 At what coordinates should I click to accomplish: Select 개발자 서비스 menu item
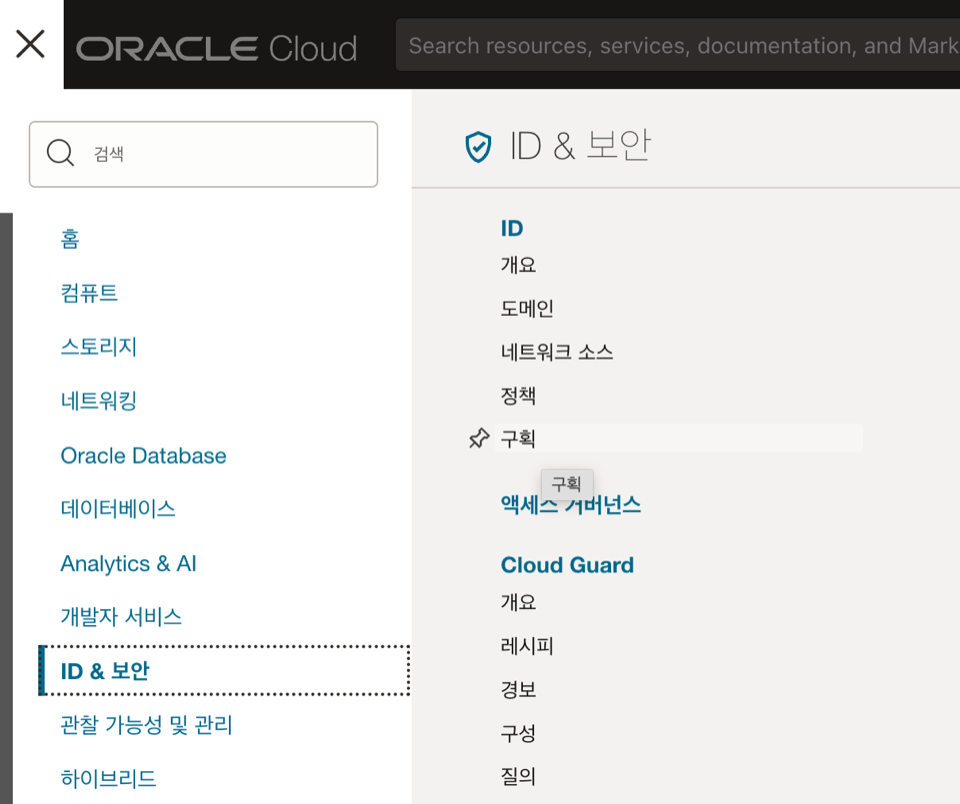(121, 617)
